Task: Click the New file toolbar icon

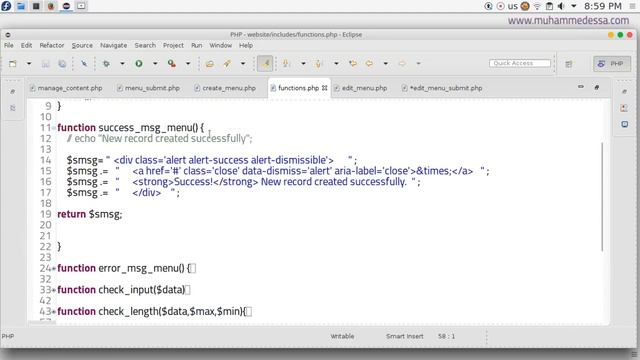Action: click(x=13, y=64)
